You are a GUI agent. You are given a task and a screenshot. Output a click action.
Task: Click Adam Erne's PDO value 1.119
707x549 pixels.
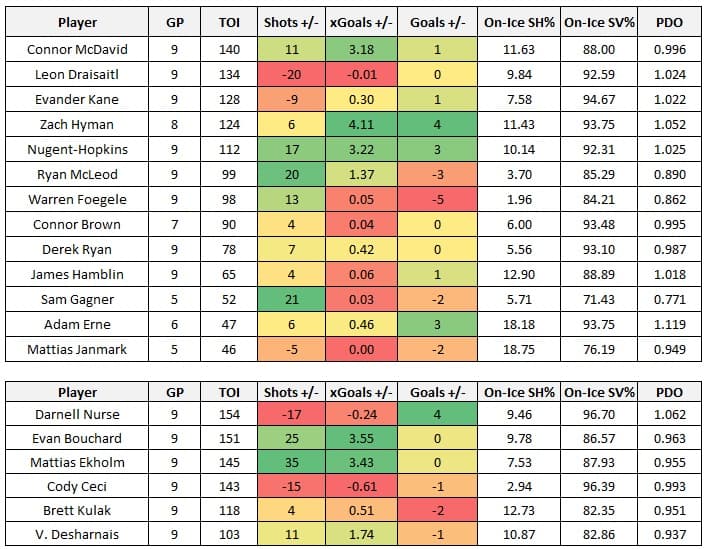668,324
